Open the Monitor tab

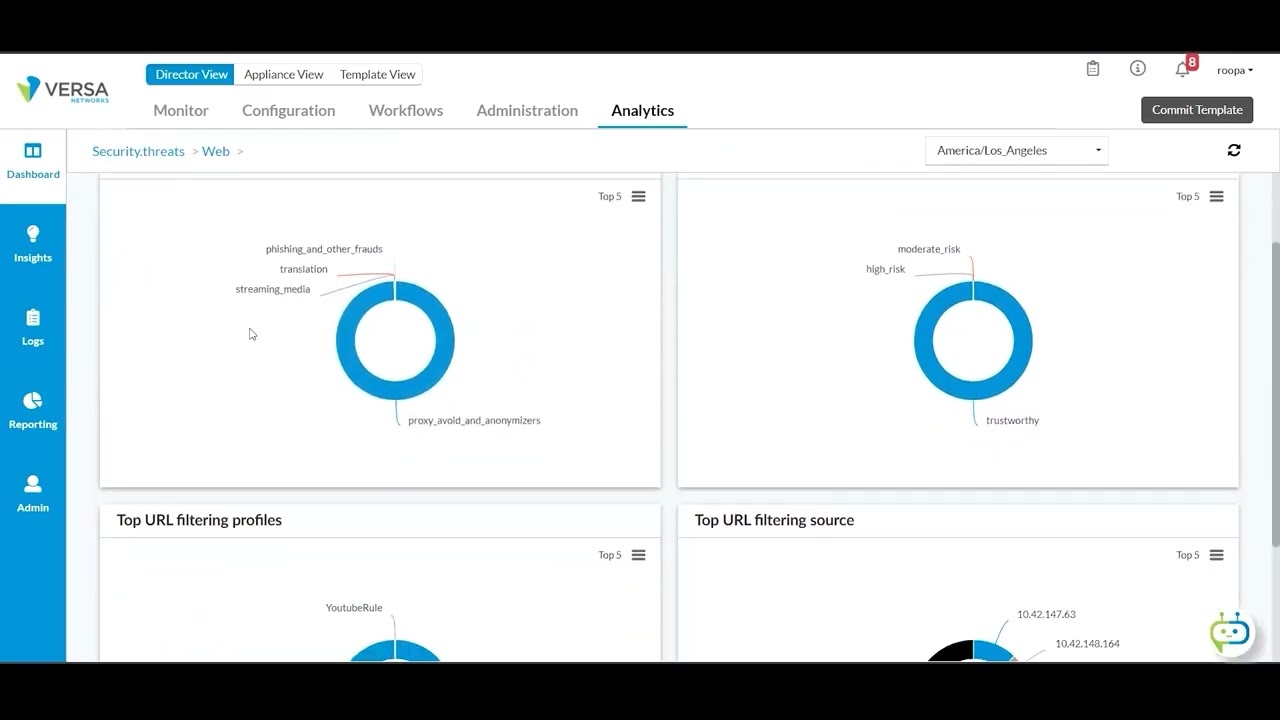coord(181,110)
